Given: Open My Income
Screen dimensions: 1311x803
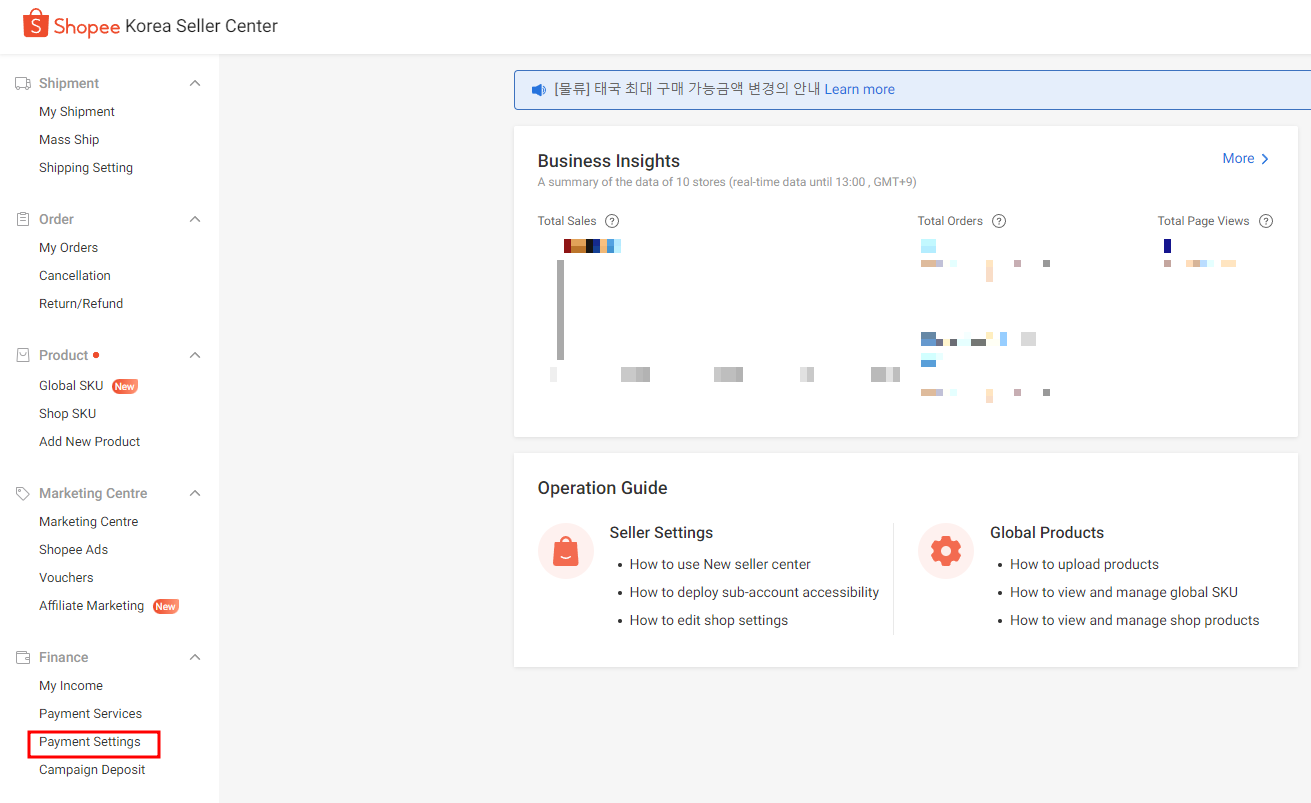Looking at the screenshot, I should (71, 686).
